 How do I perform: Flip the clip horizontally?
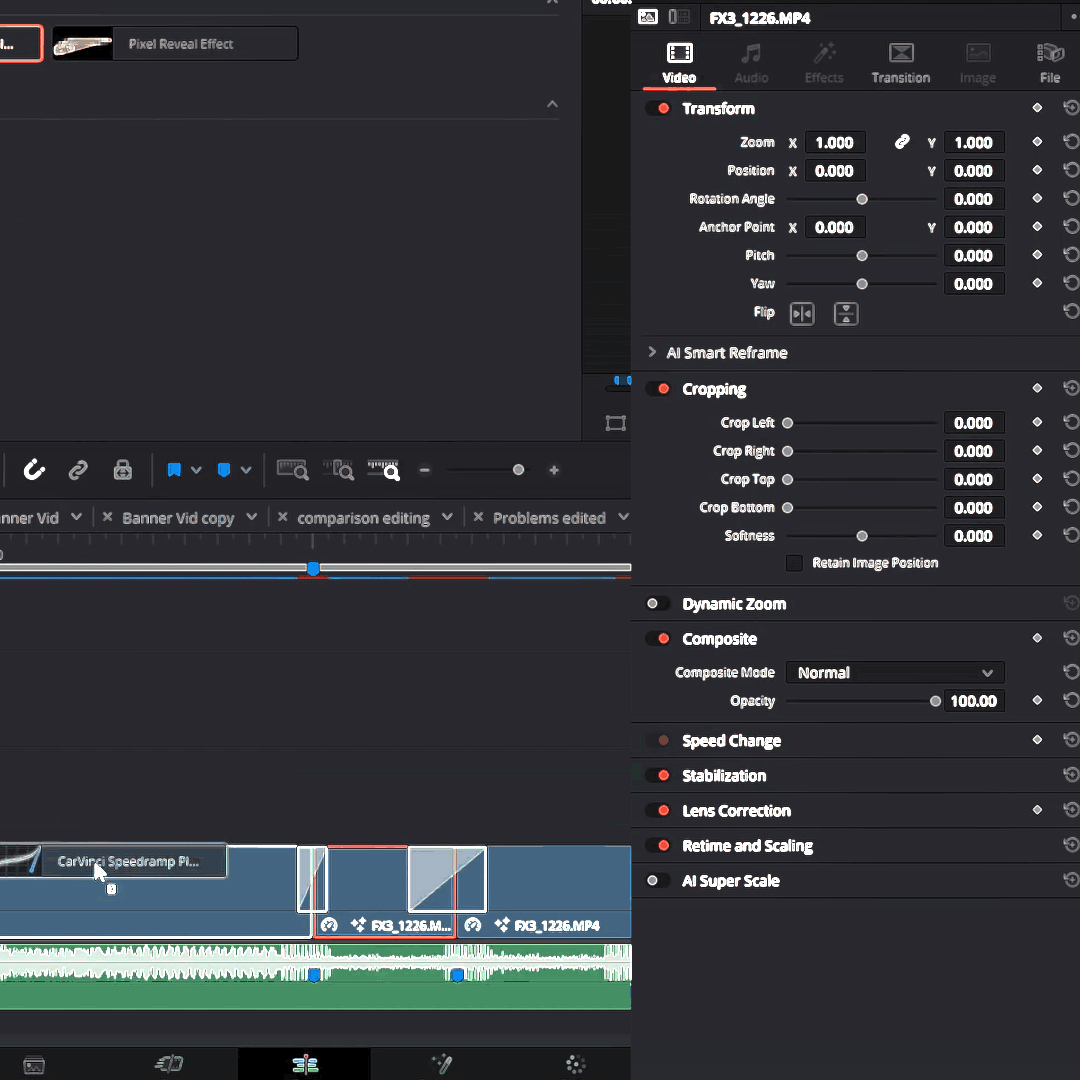coord(802,313)
